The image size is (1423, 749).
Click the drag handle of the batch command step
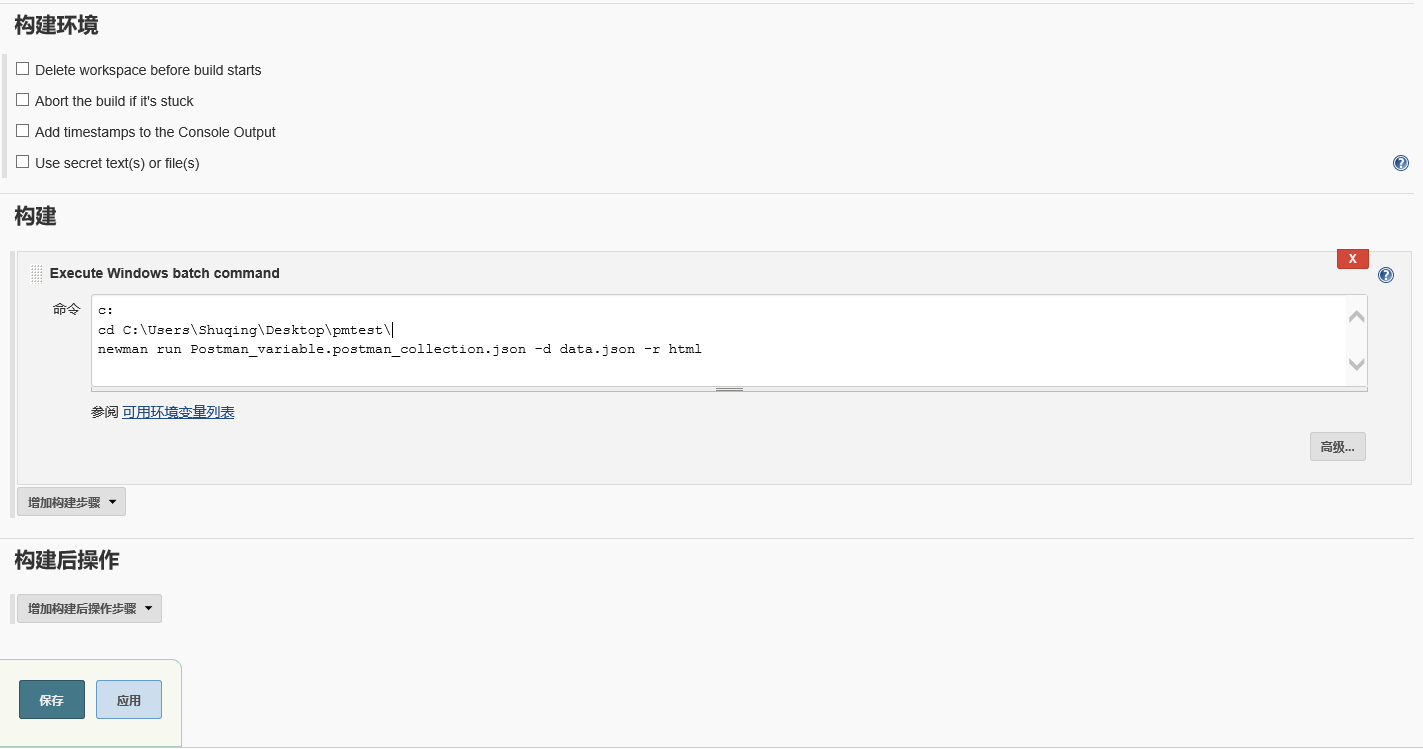(x=36, y=273)
